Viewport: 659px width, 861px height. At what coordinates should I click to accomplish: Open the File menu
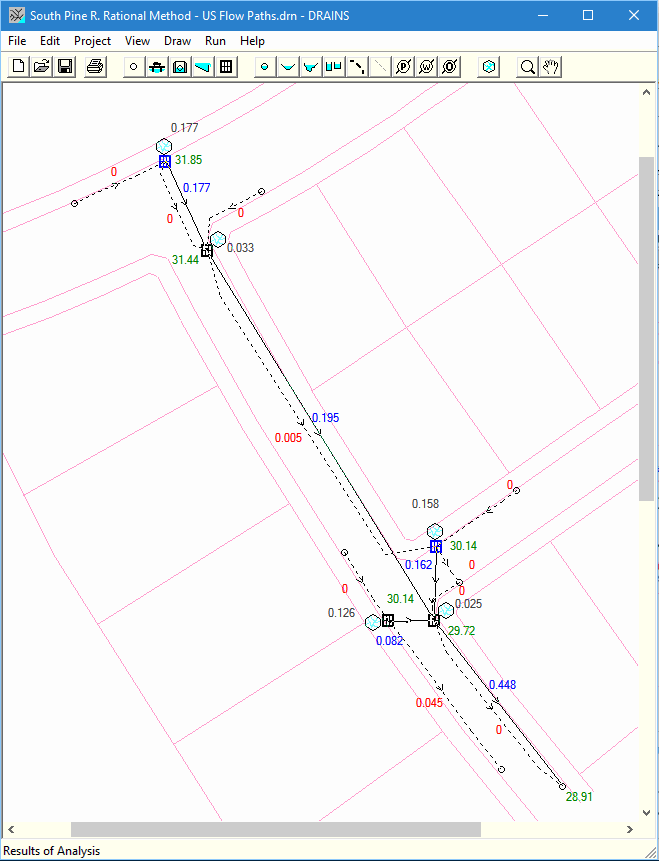pyautogui.click(x=17, y=41)
